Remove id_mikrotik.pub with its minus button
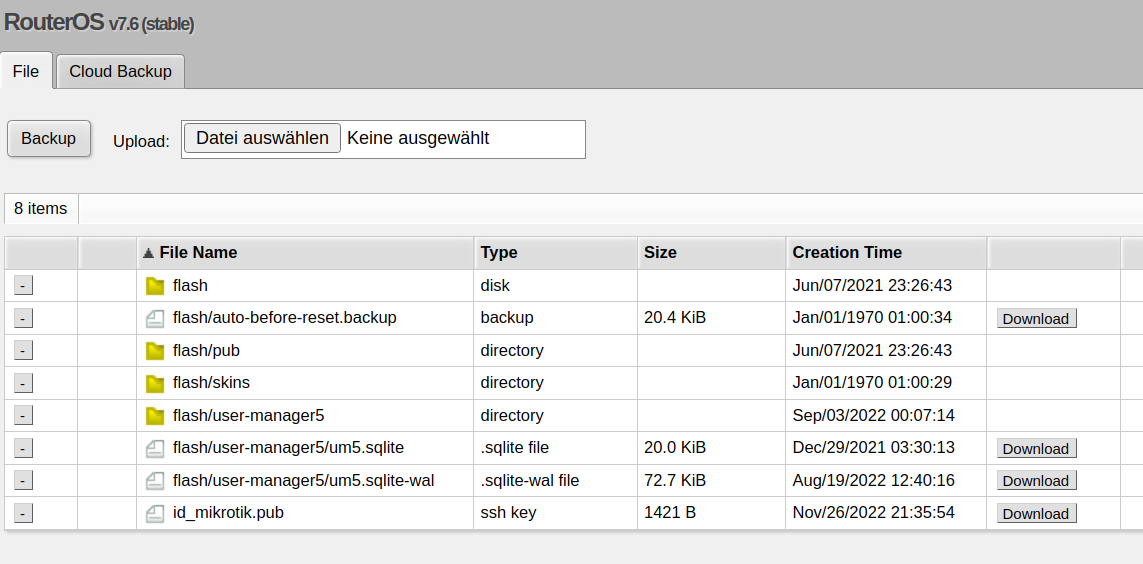Viewport: 1143px width, 564px height. [23, 513]
